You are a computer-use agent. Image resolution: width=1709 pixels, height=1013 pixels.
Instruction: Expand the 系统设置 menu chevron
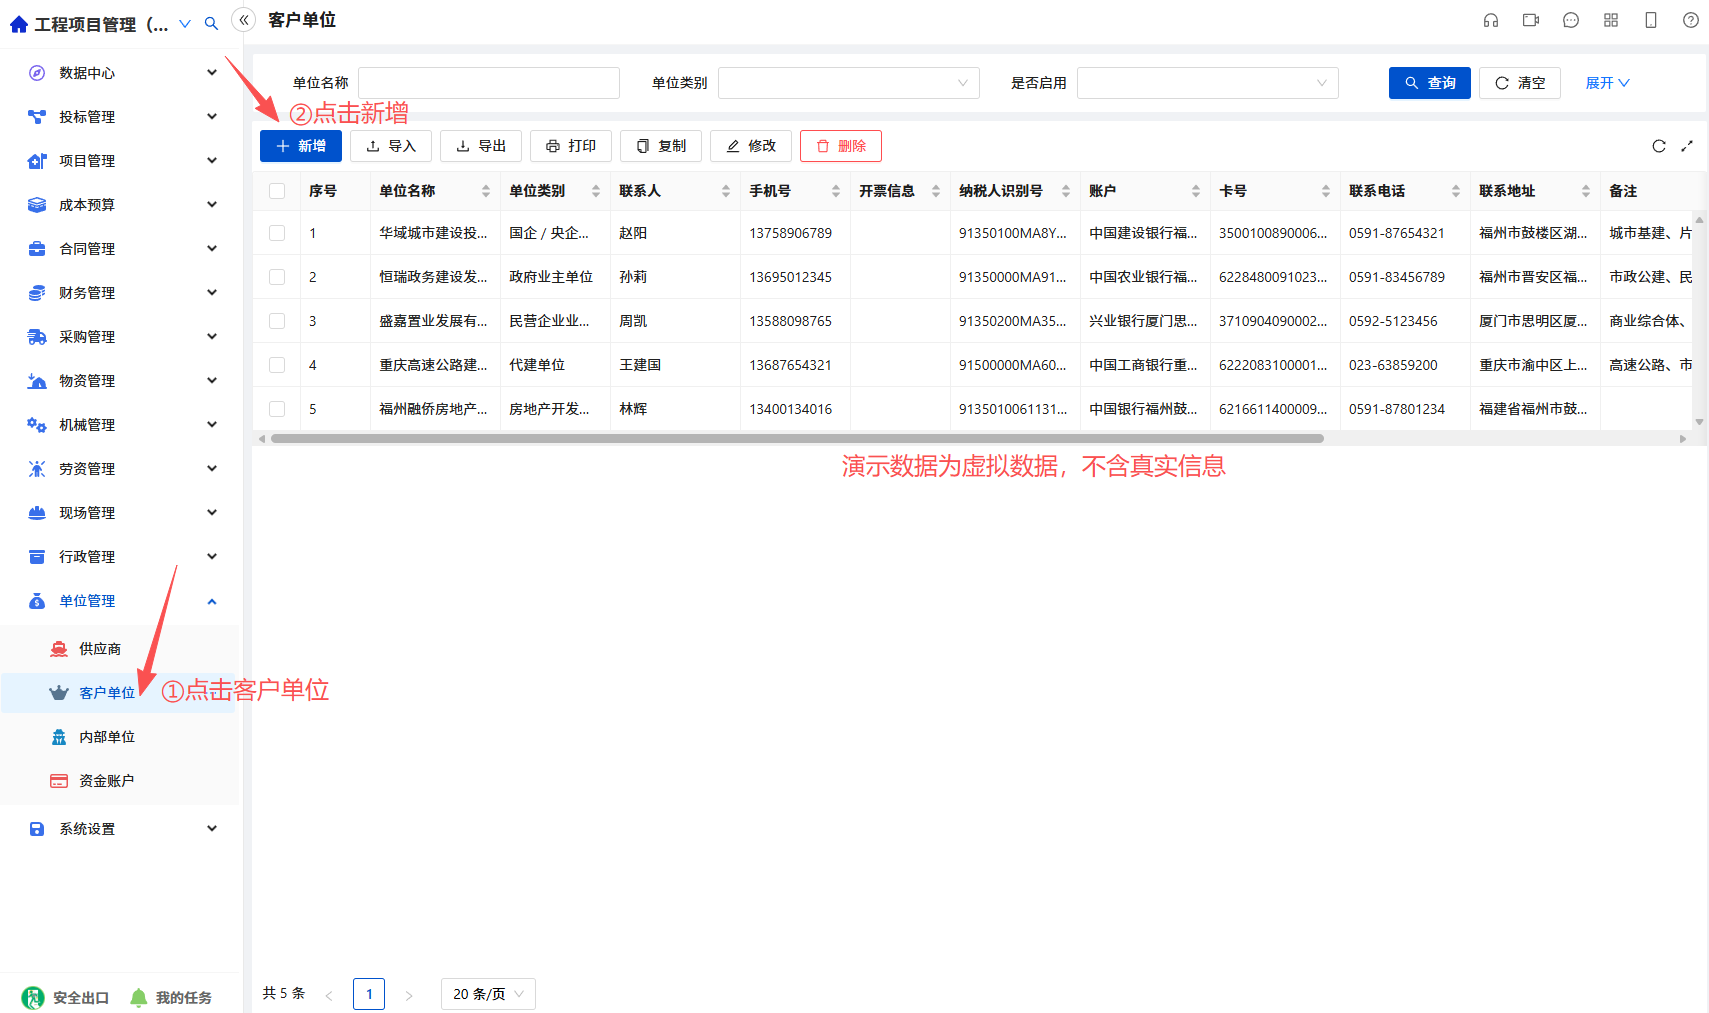(212, 828)
